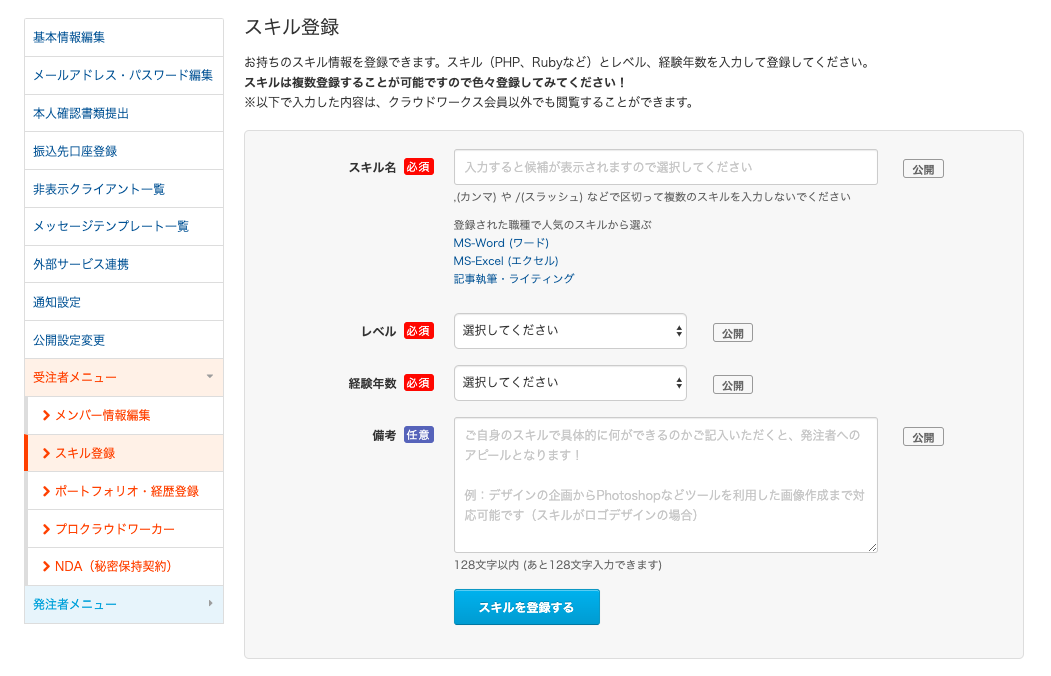The image size is (1051, 676).
Task: Click the chevron icon beside NDA
Action: (x=46, y=566)
